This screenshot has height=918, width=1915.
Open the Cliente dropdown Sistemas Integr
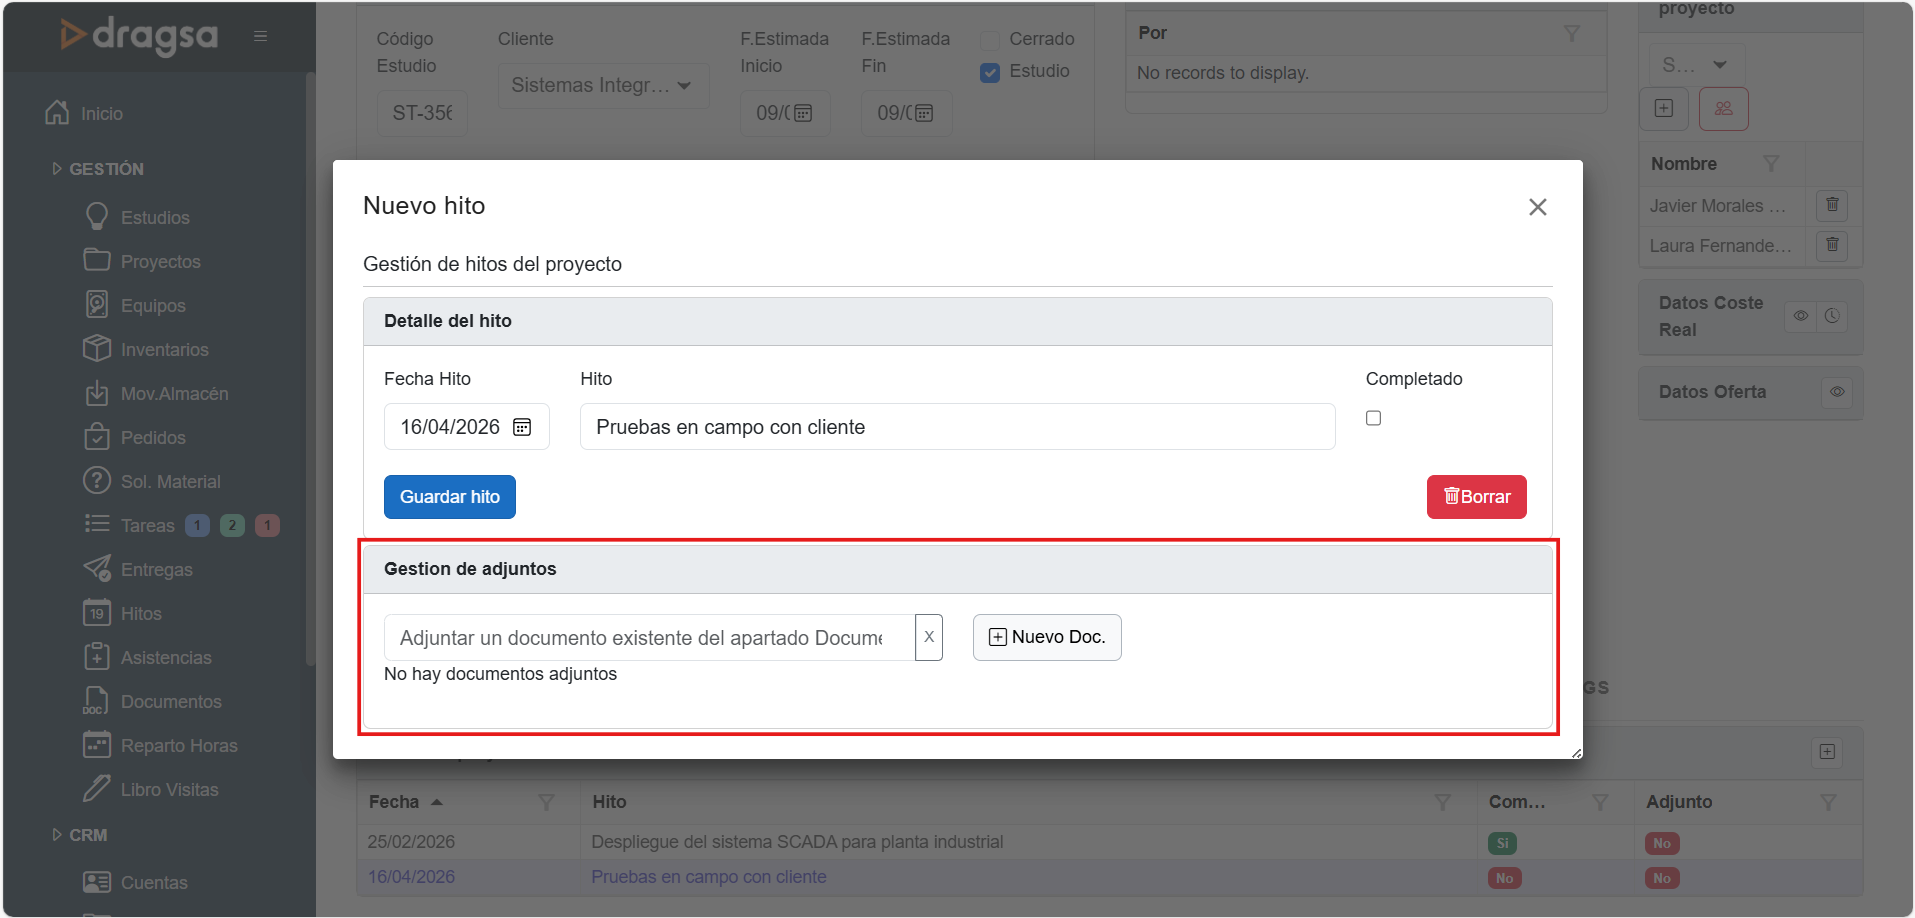point(603,86)
